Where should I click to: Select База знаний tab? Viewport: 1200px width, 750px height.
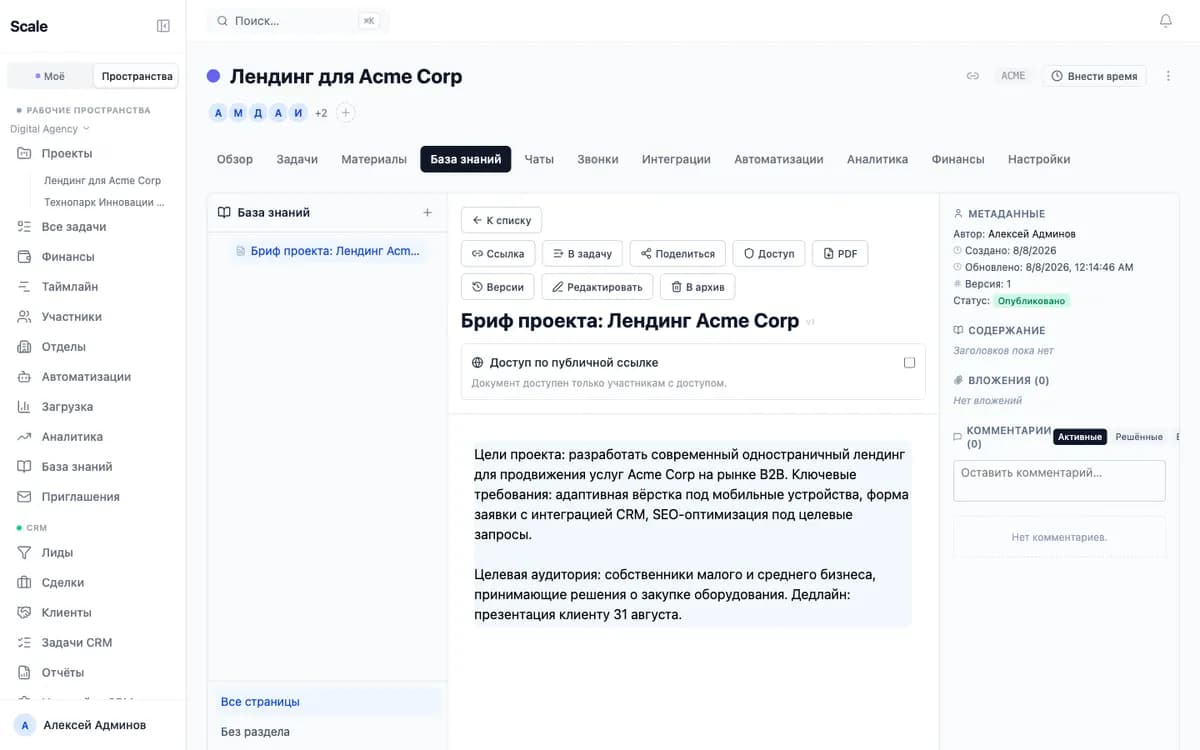466,159
